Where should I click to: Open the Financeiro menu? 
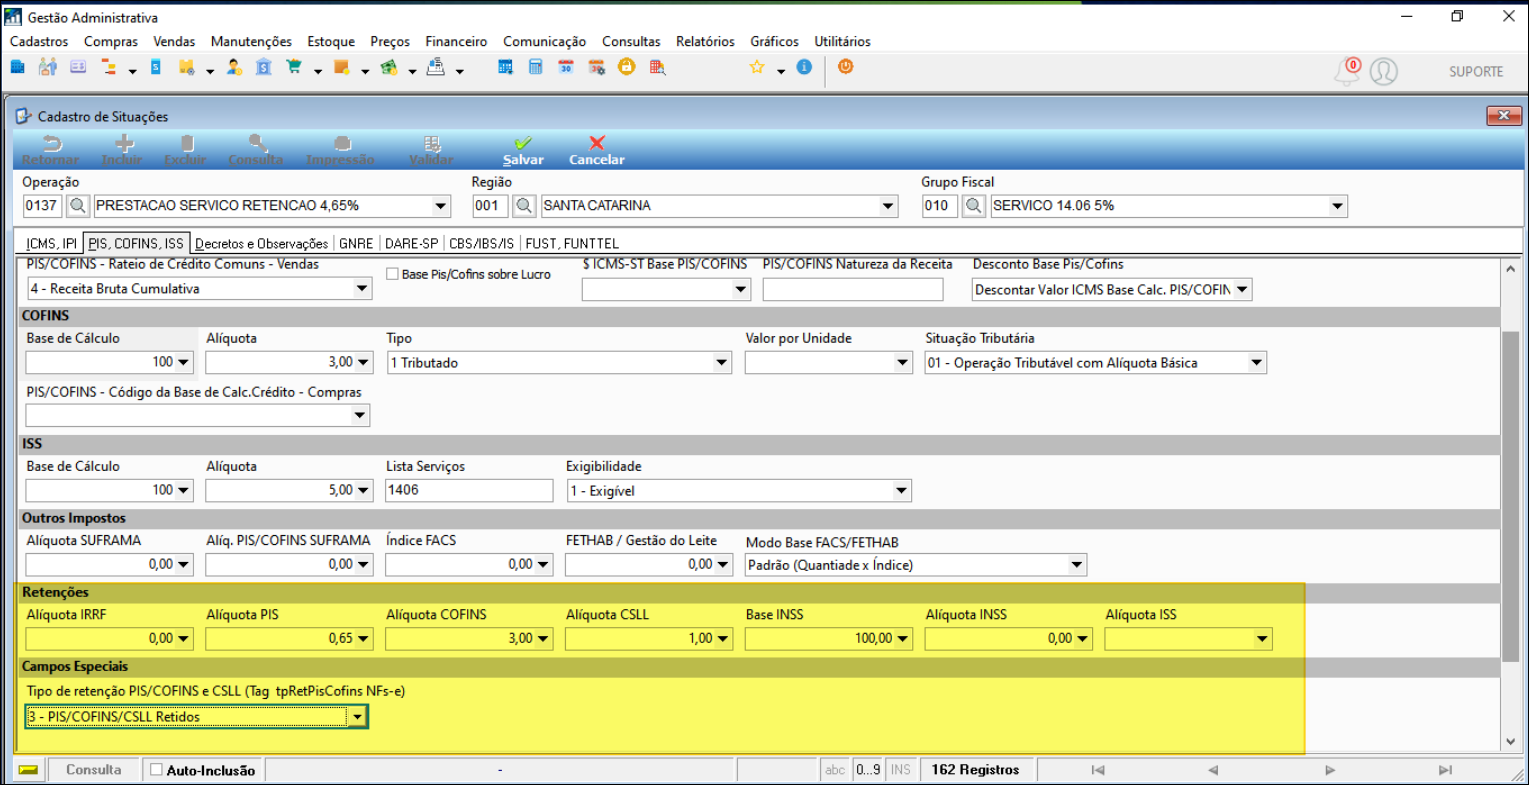click(x=456, y=41)
